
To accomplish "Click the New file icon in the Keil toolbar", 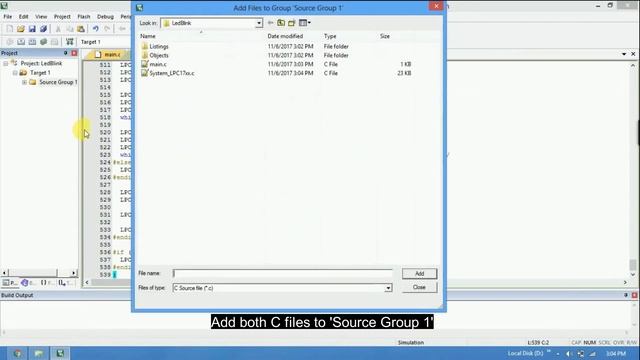I will coord(9,29).
